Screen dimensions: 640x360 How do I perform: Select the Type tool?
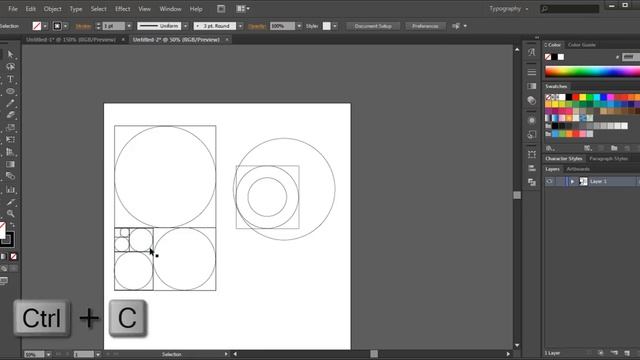[x=10, y=79]
